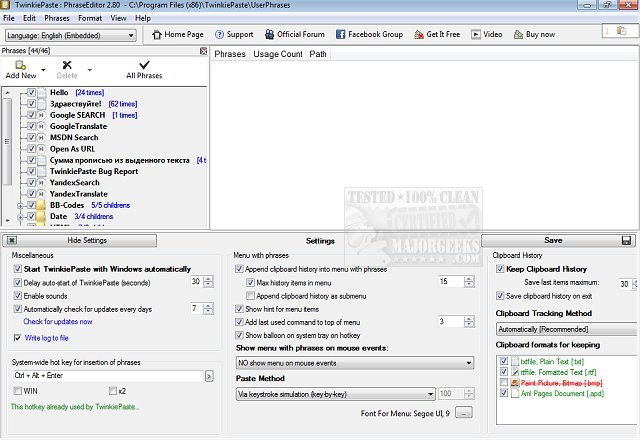The image size is (640, 440).
Task: Open the View menu
Action: 118,18
